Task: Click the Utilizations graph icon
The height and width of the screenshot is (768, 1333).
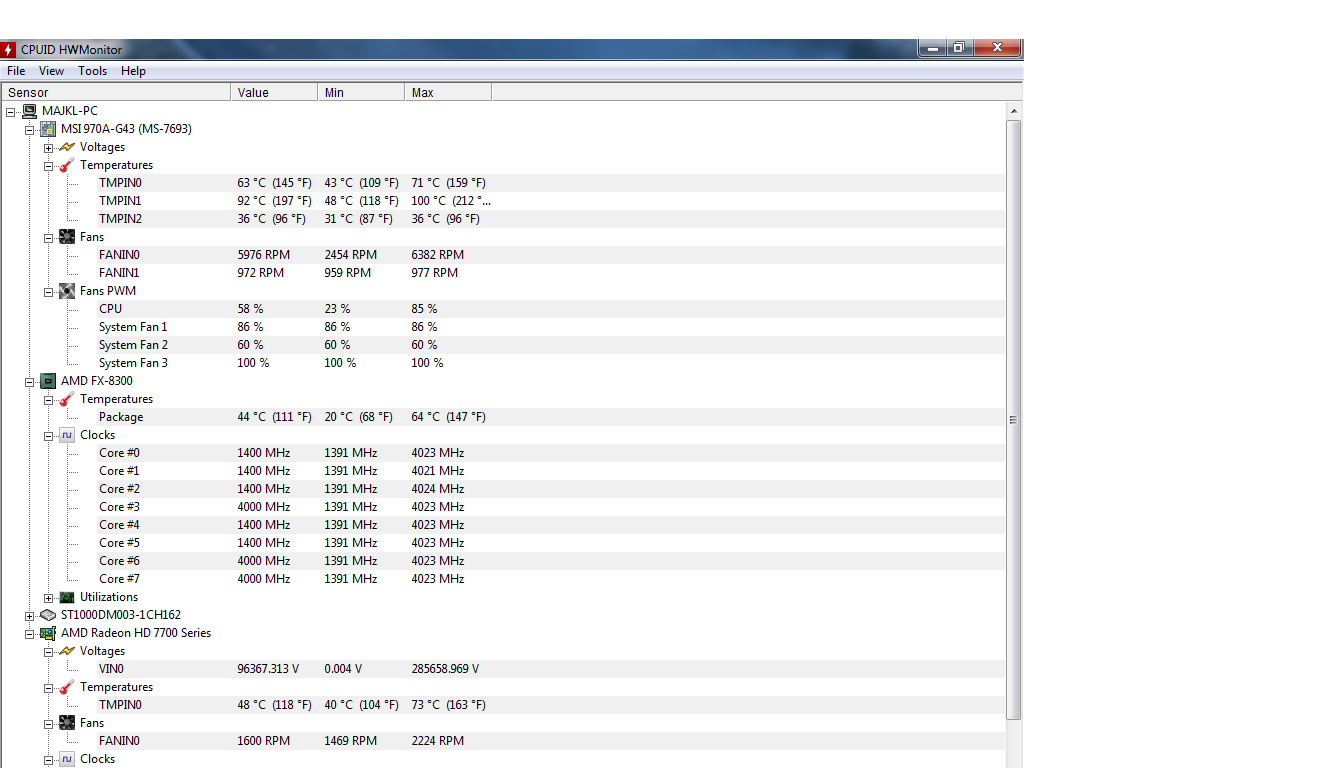Action: click(x=66, y=597)
